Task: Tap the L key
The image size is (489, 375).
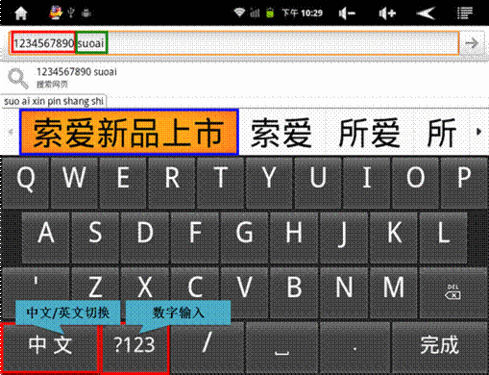Action: click(x=443, y=238)
